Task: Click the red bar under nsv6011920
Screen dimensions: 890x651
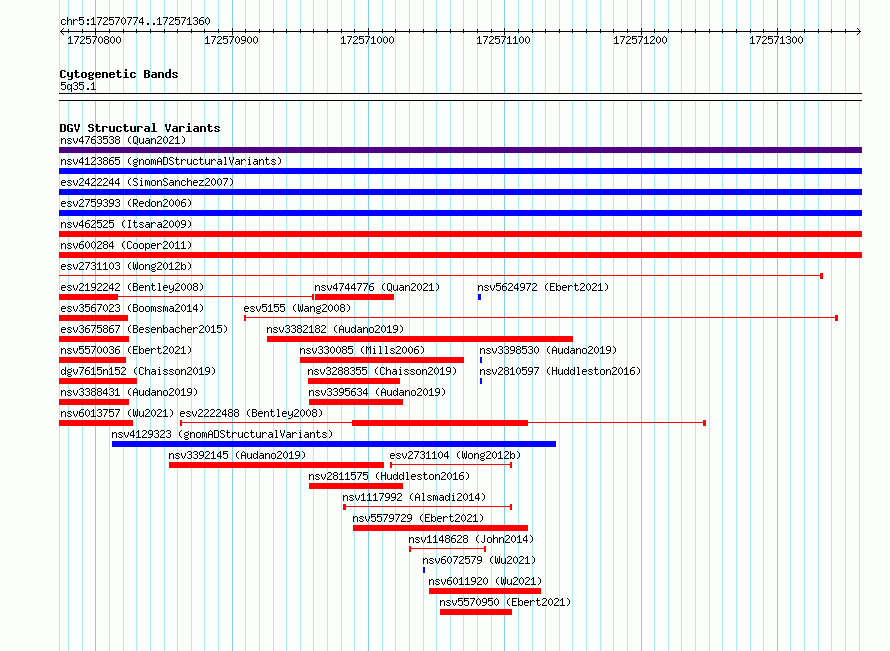Action: [x=485, y=591]
